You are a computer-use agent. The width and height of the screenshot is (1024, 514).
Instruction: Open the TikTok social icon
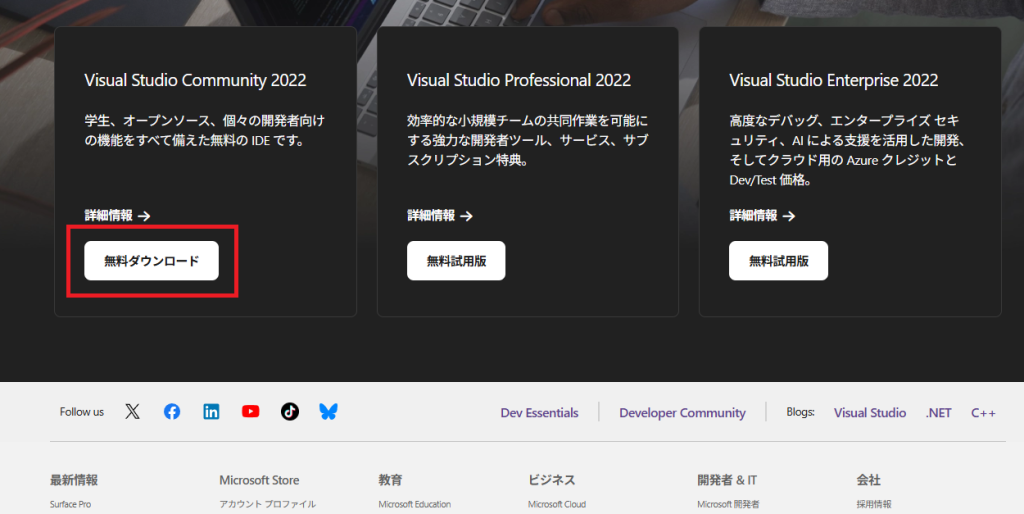(290, 411)
